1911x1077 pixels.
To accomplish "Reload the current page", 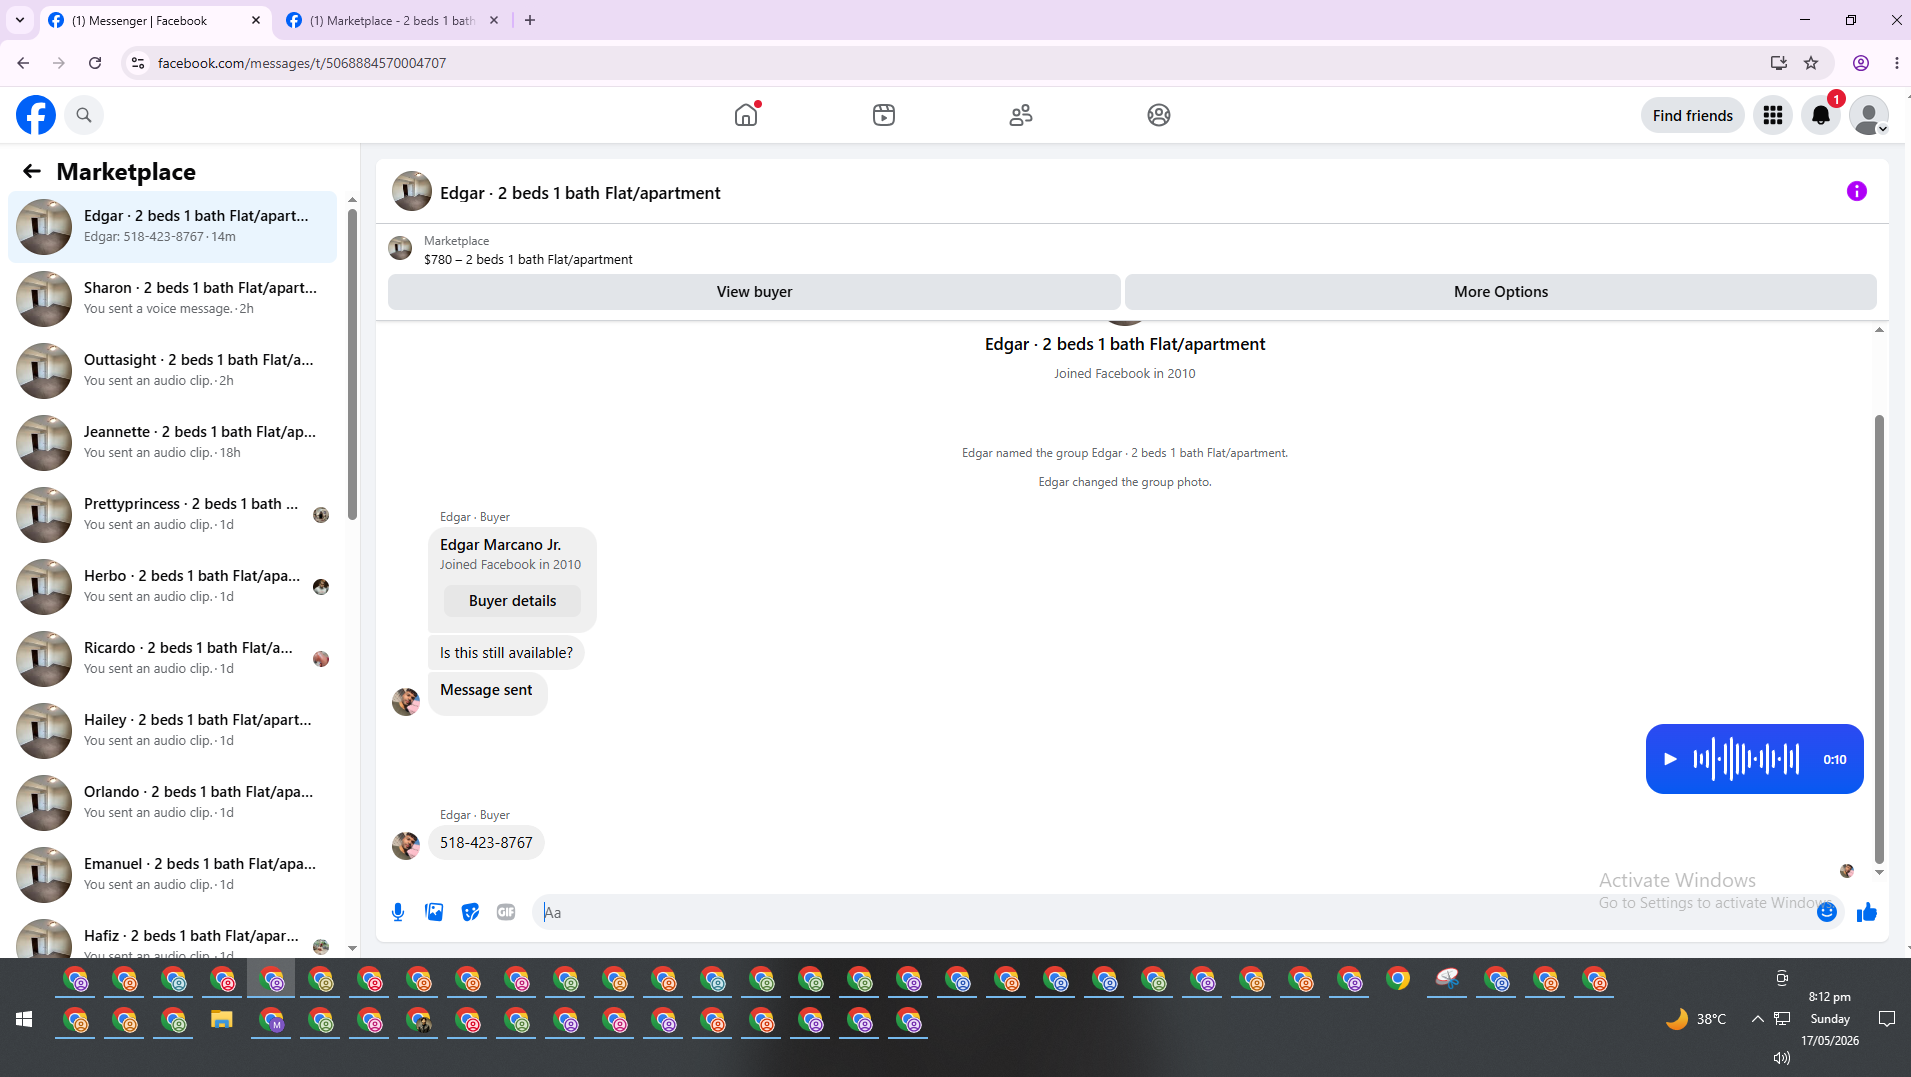I will [95, 63].
